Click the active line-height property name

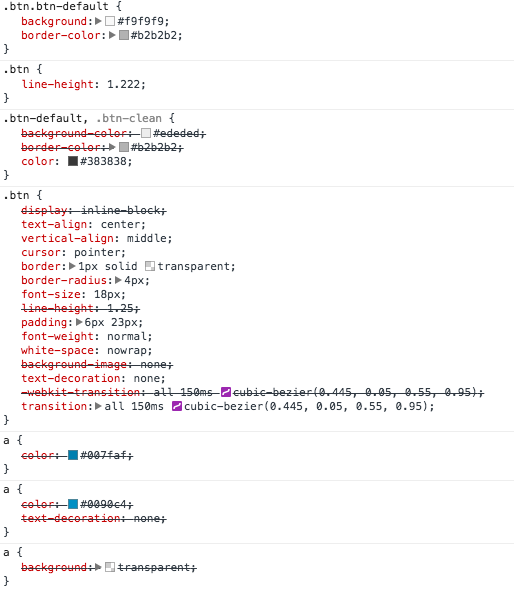click(57, 84)
